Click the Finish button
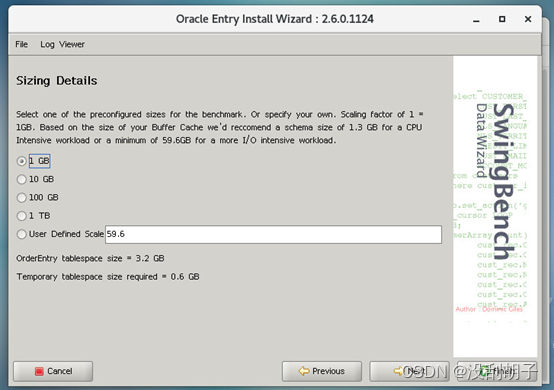The height and width of the screenshot is (390, 554). click(x=497, y=371)
